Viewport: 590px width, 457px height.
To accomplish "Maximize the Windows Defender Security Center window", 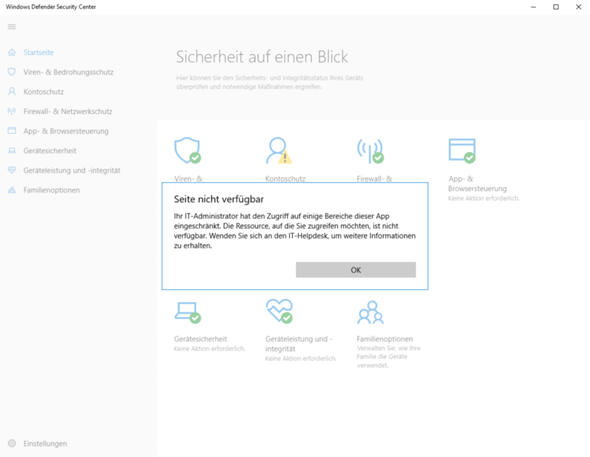I will point(556,7).
